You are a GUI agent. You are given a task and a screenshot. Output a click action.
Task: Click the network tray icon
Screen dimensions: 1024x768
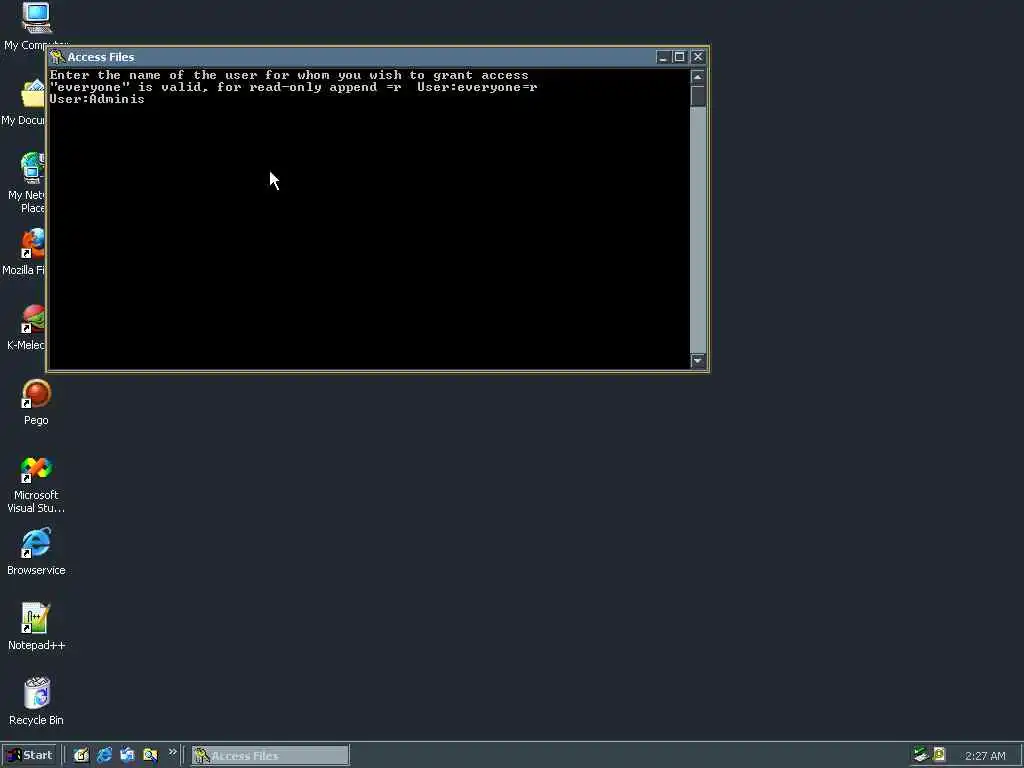(920, 755)
